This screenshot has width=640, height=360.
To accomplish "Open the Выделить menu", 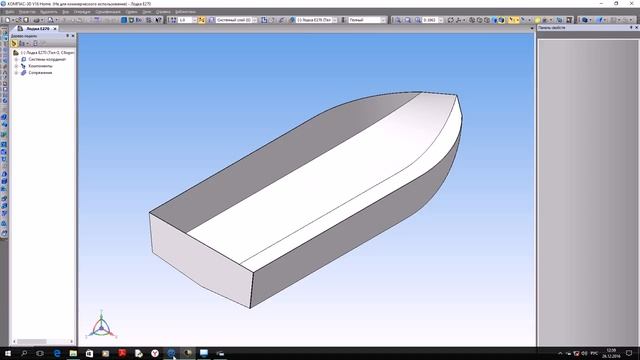I will click(x=49, y=12).
